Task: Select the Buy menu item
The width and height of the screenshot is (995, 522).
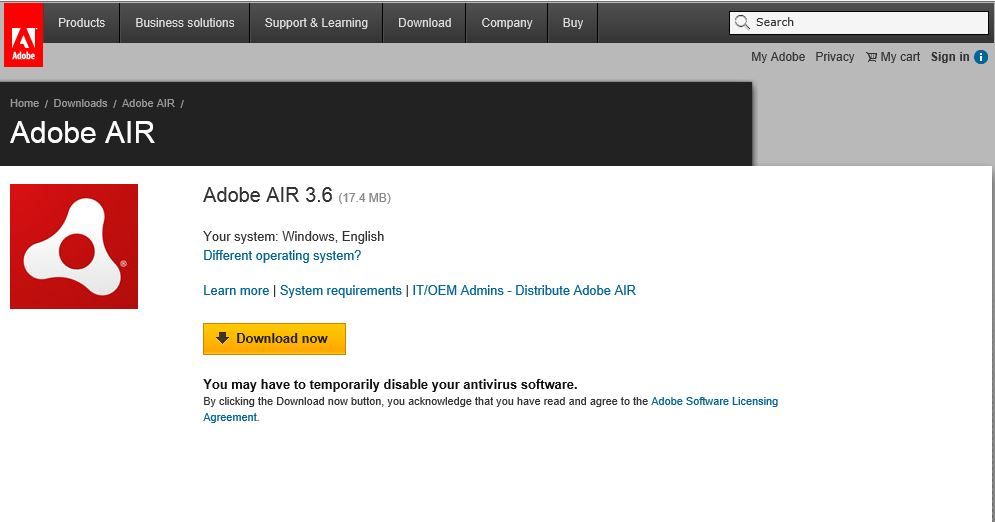Action: 573,22
